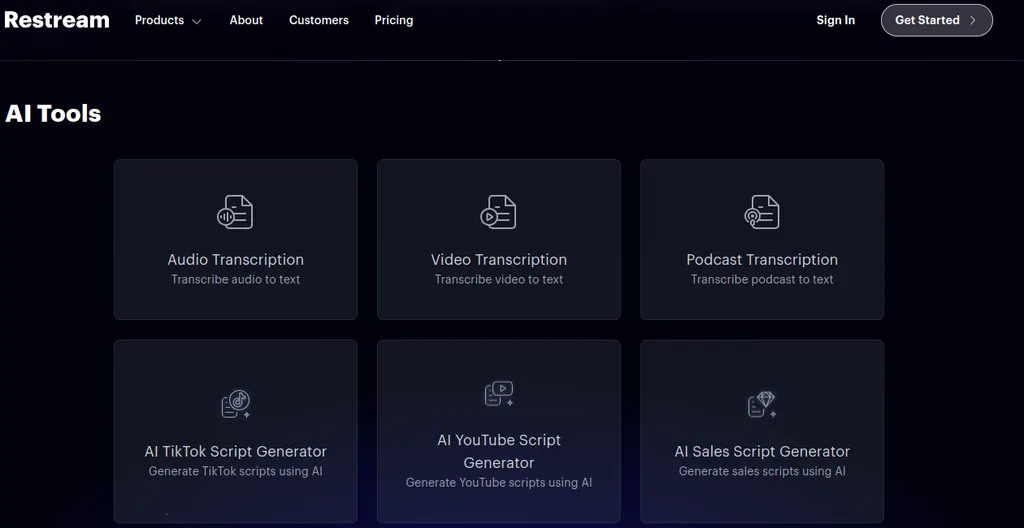
Task: Open the AI YouTube Script Generator title
Action: (499, 452)
